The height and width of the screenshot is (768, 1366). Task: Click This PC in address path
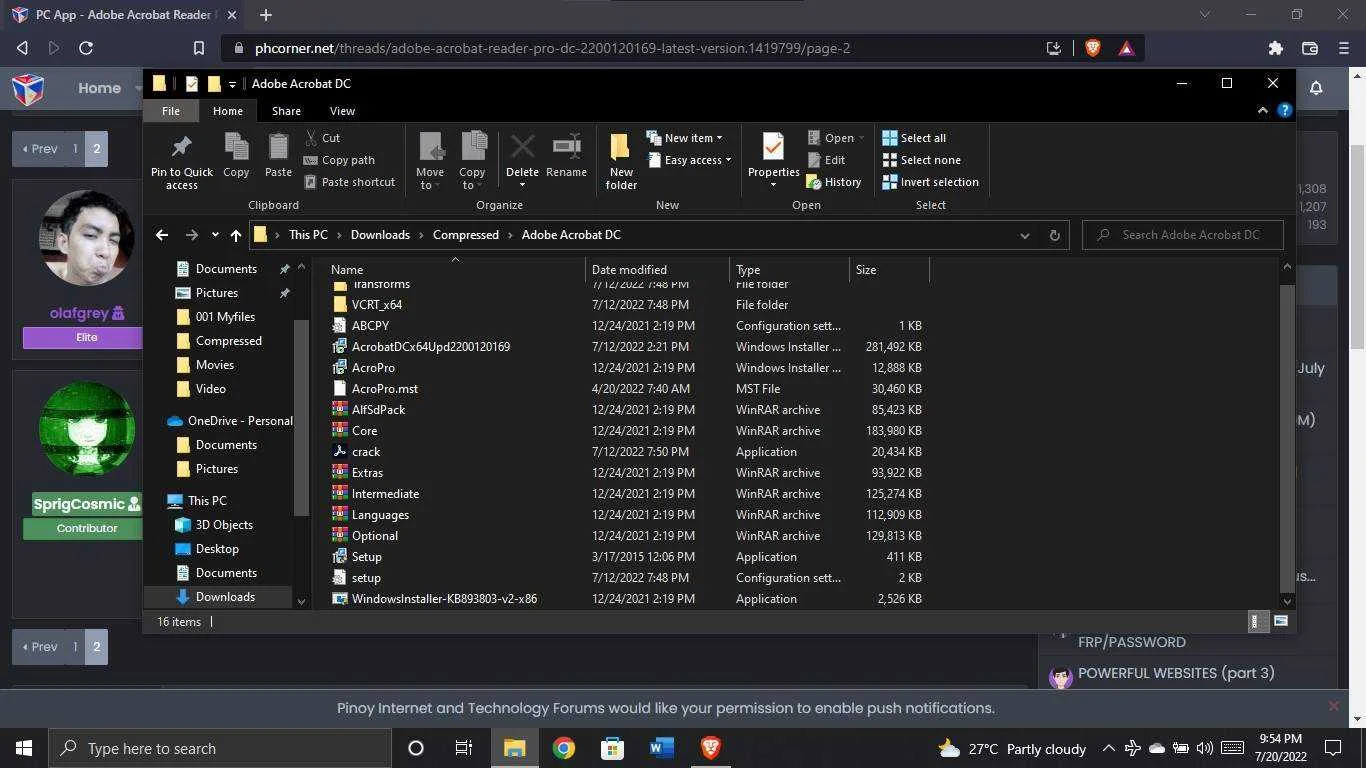tap(308, 235)
